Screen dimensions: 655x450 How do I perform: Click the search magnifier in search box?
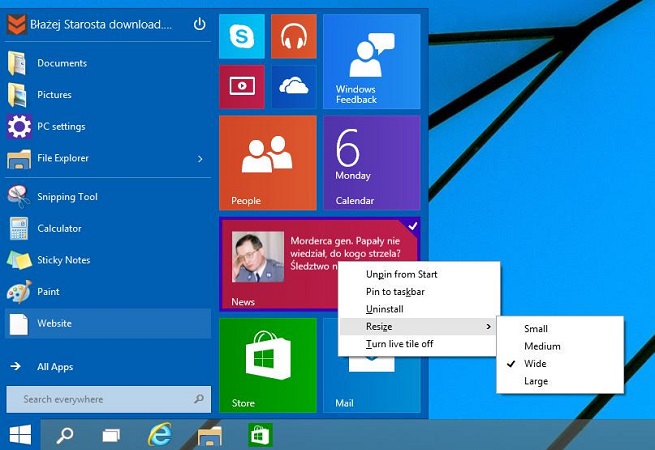(x=199, y=399)
